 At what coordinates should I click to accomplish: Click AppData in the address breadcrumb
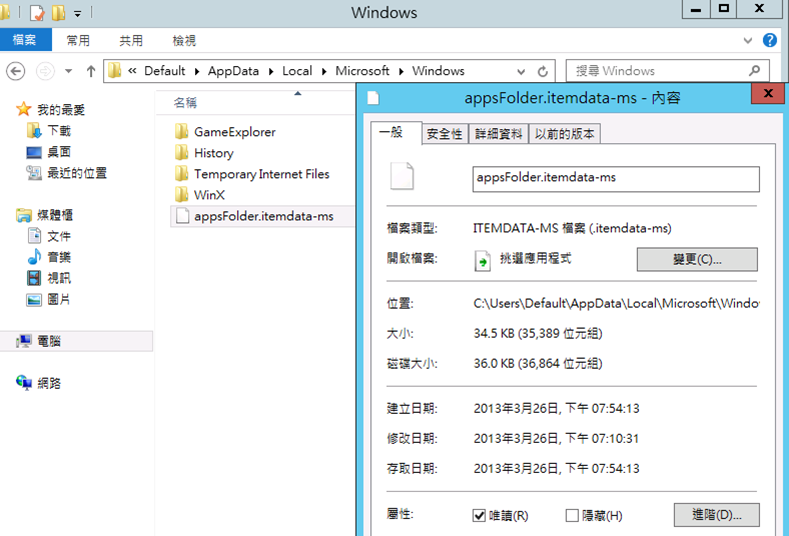(233, 71)
